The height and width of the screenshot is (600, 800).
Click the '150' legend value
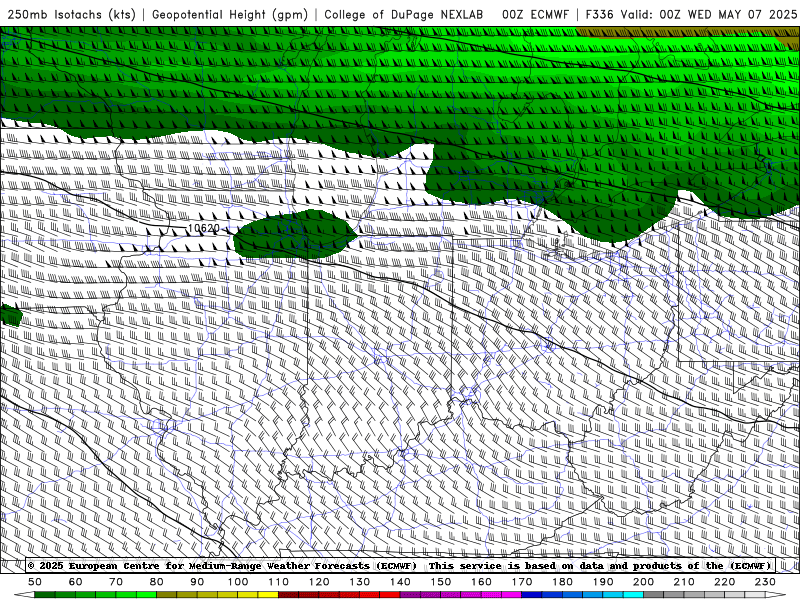tap(441, 582)
